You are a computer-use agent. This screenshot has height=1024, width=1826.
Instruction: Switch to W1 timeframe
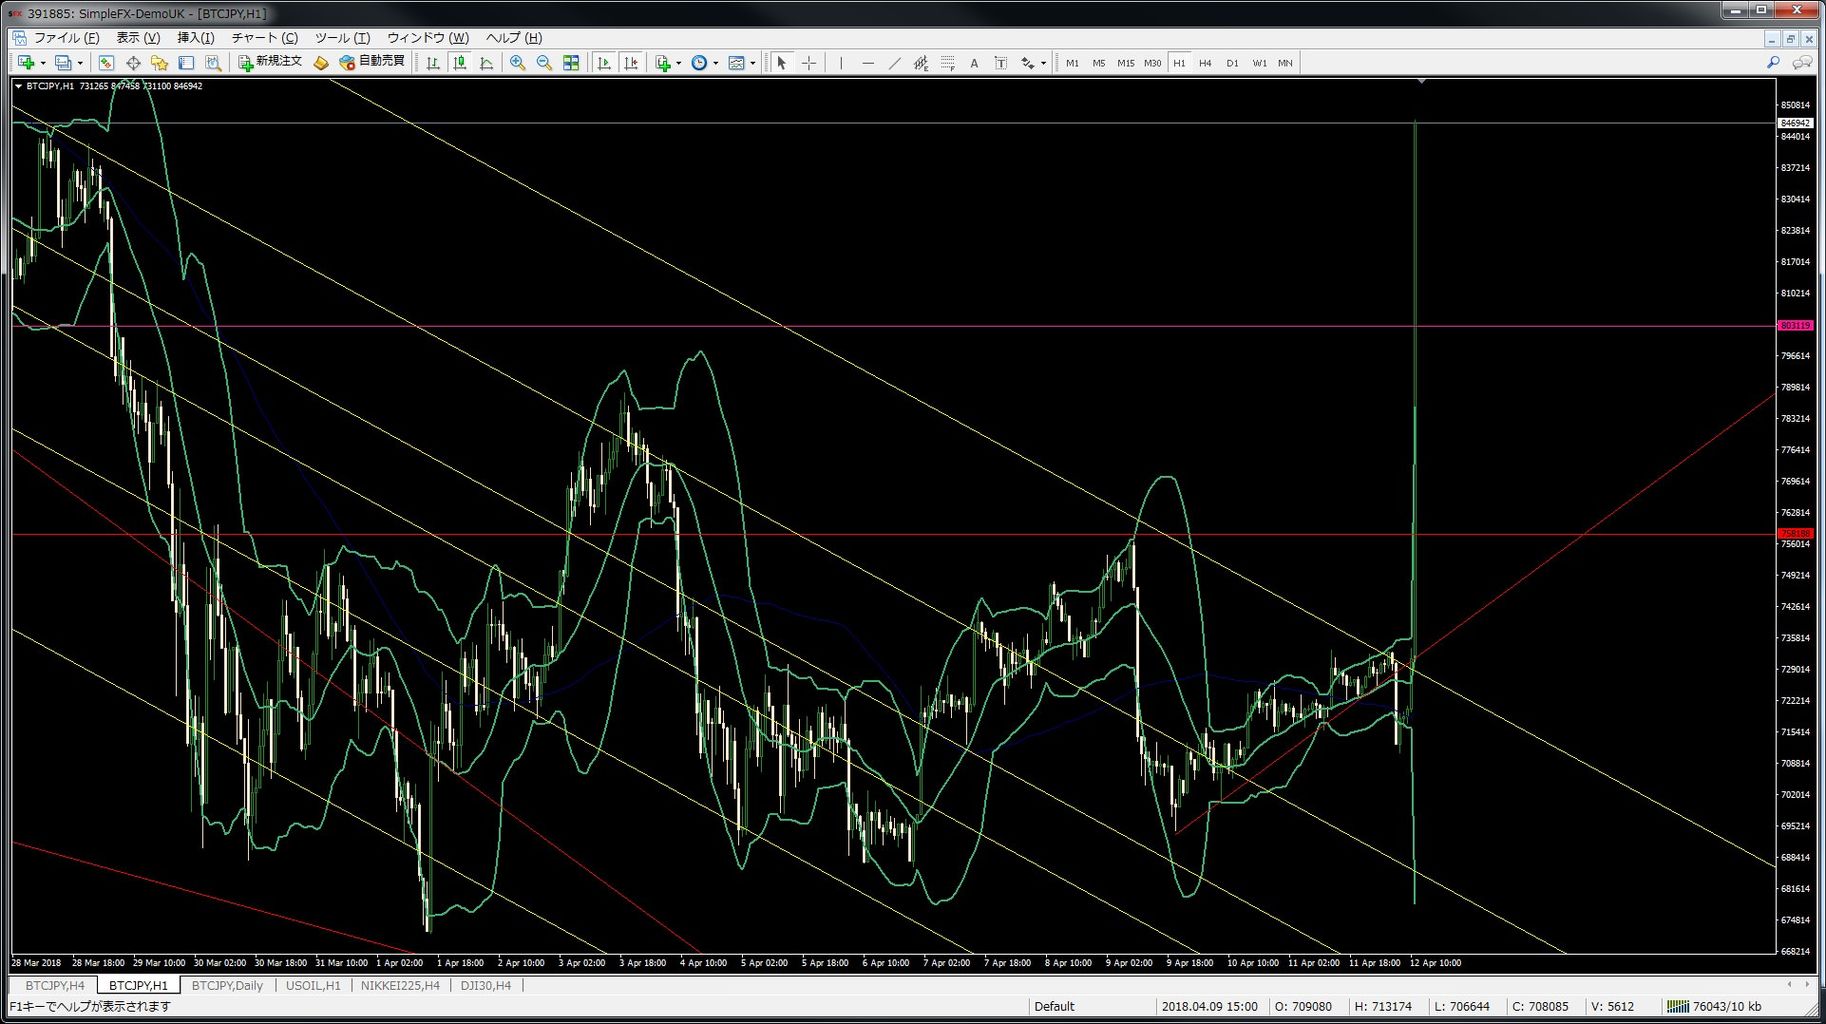[x=1259, y=63]
